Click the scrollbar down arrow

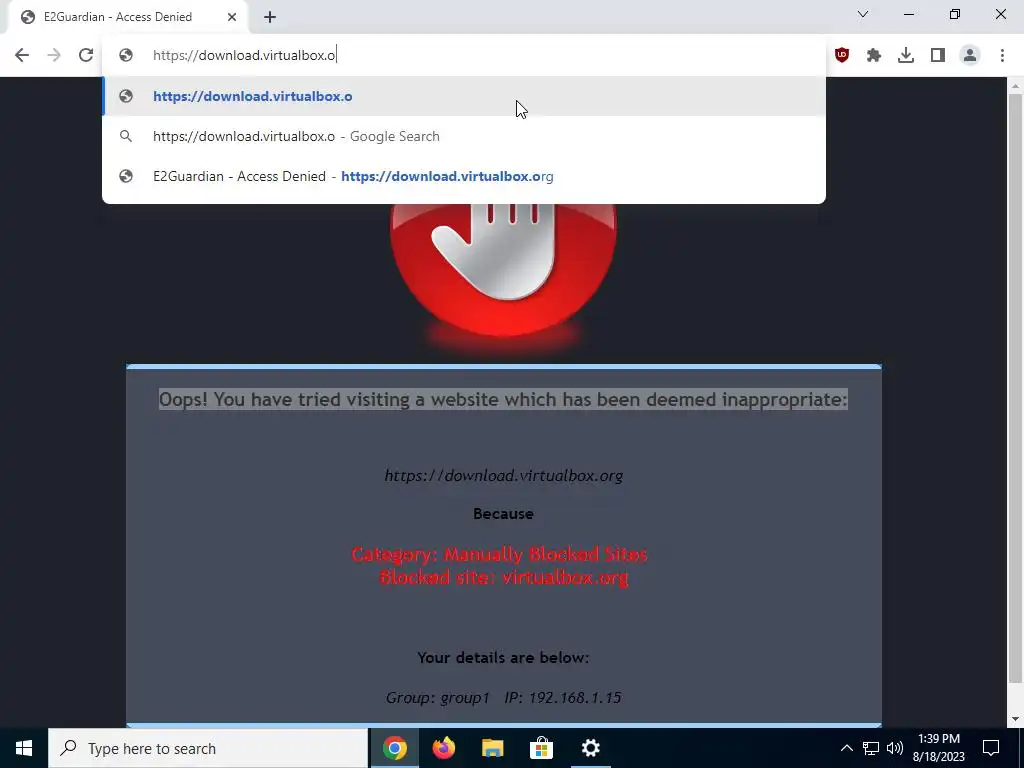(x=1015, y=719)
